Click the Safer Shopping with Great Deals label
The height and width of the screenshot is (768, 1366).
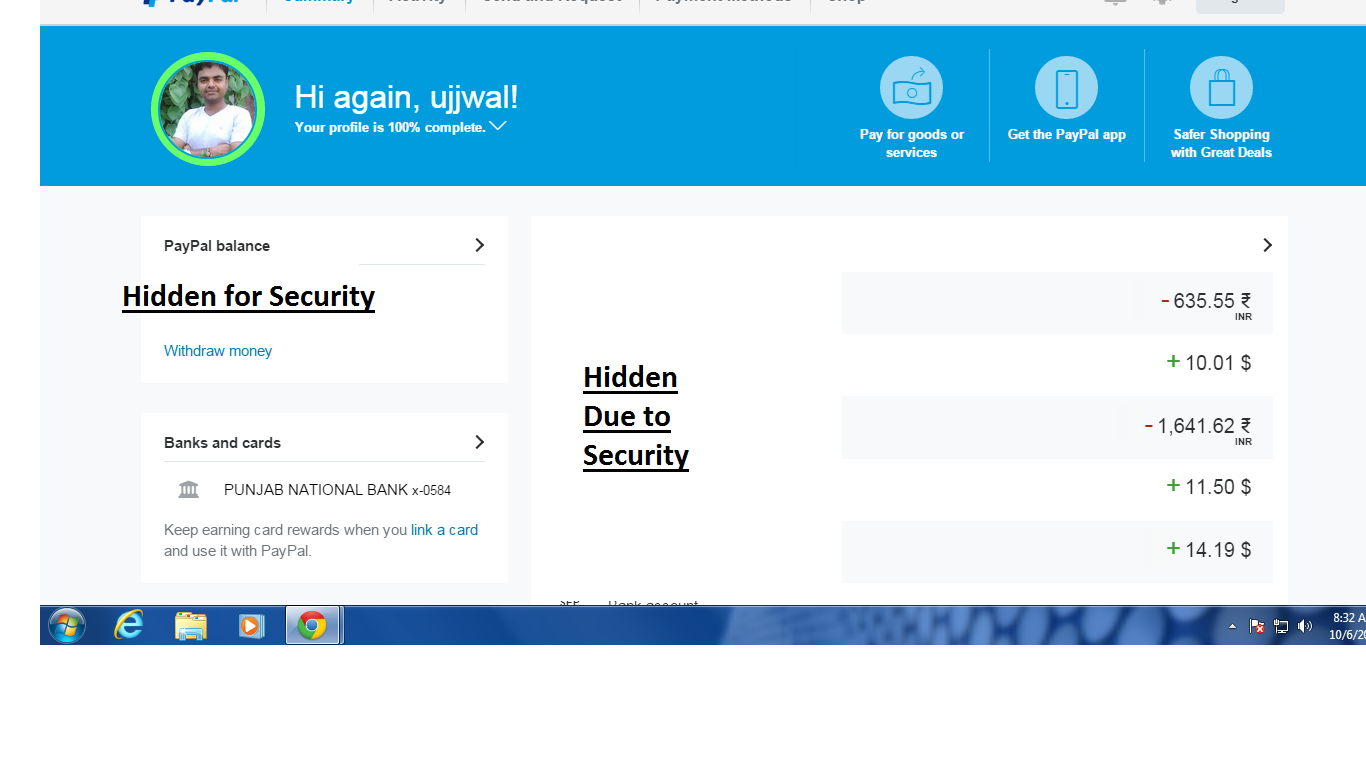point(1221,143)
